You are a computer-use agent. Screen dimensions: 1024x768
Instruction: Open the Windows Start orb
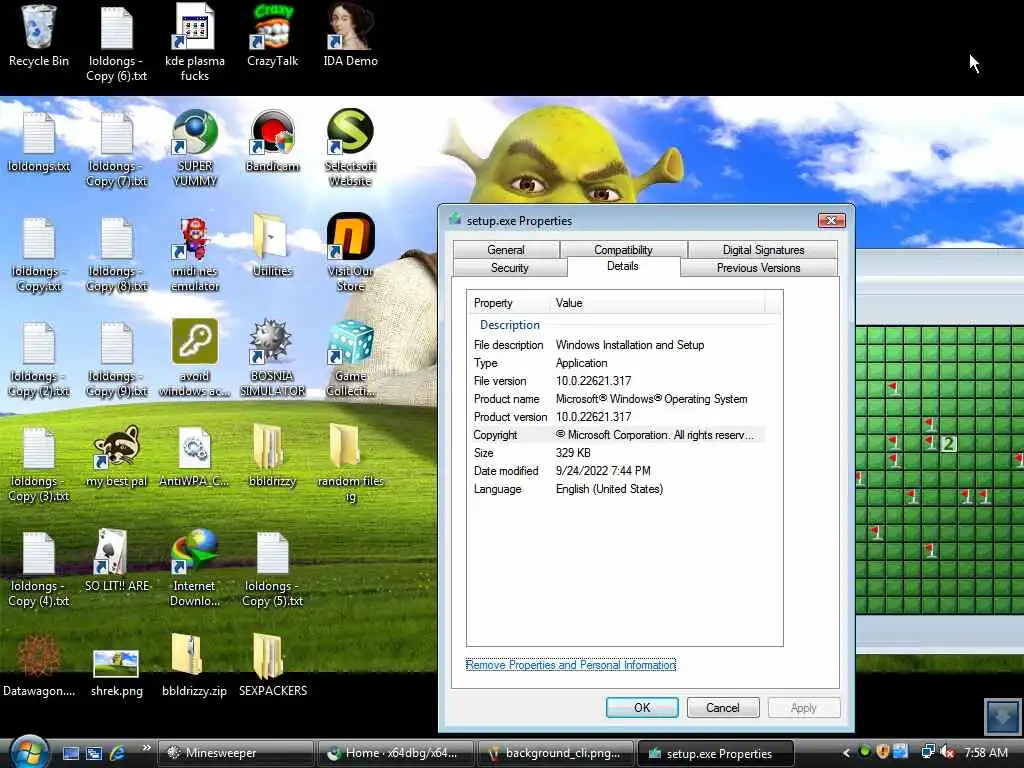click(29, 752)
